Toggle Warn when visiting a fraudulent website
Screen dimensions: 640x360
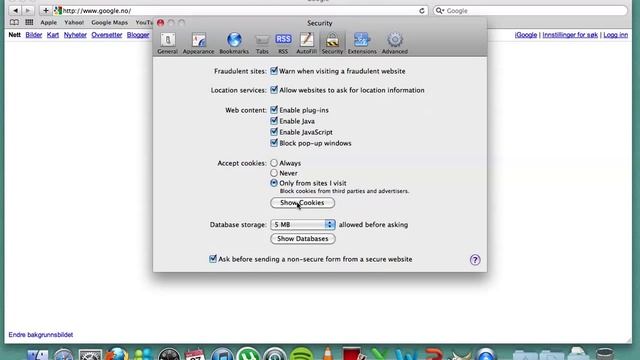(274, 71)
